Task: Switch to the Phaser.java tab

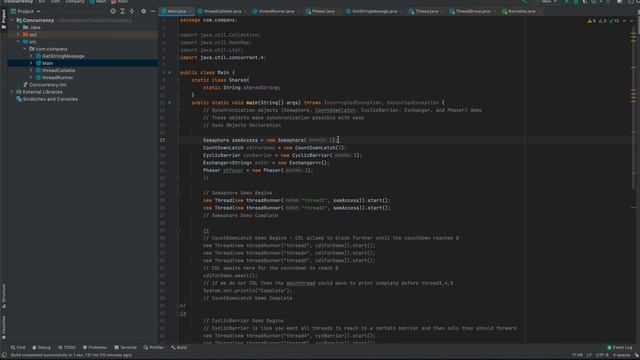Action: pyautogui.click(x=323, y=11)
